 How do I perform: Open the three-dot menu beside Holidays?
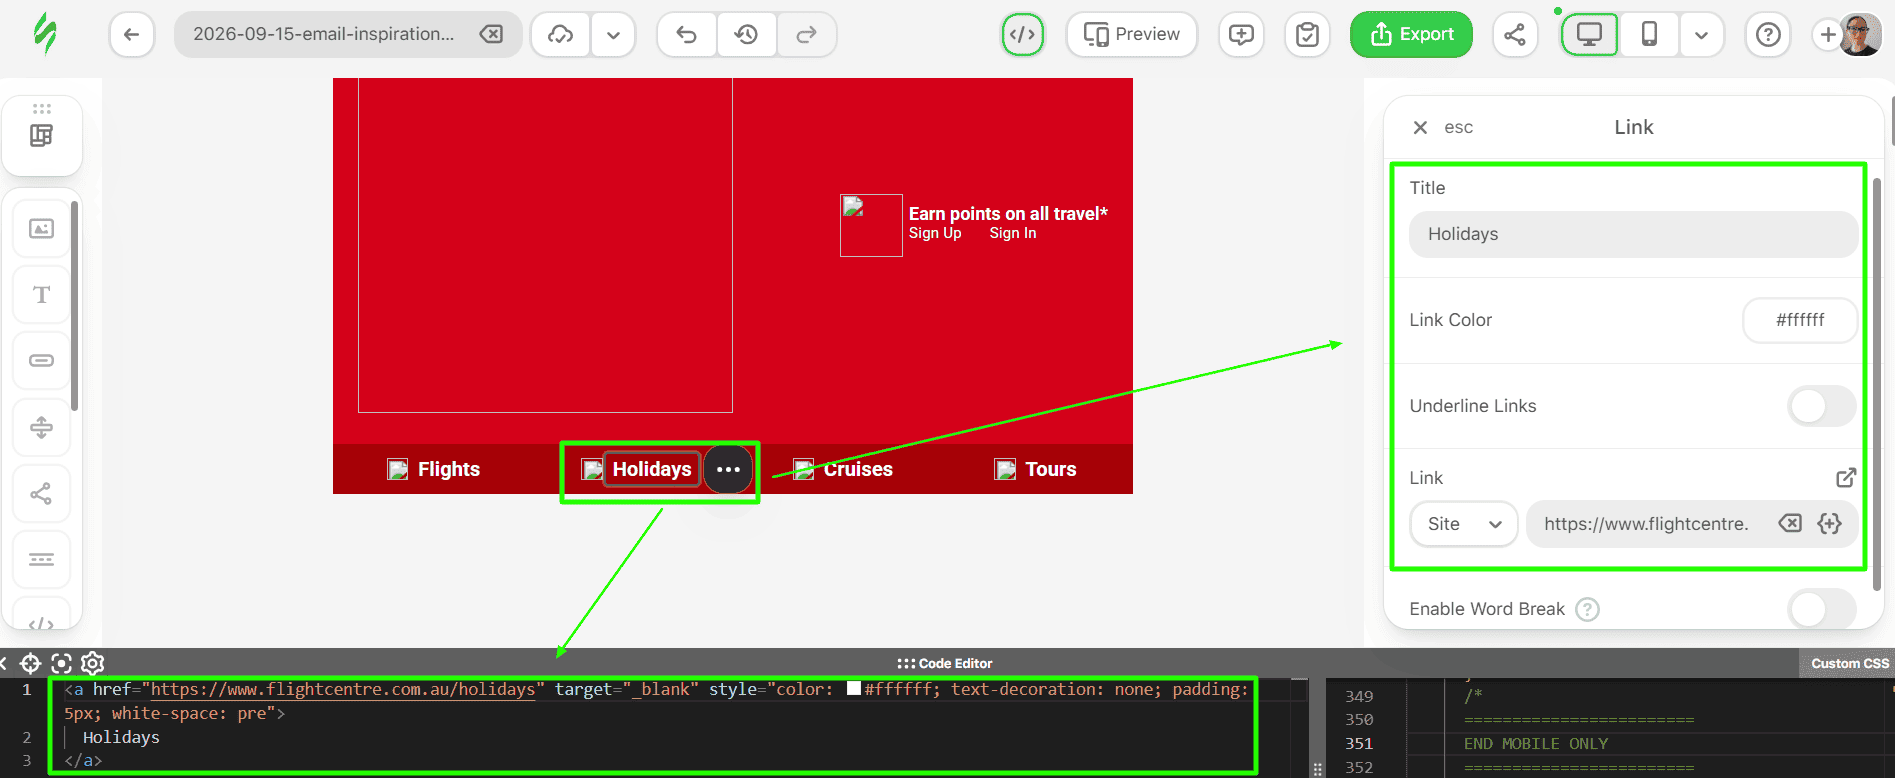[x=728, y=469]
